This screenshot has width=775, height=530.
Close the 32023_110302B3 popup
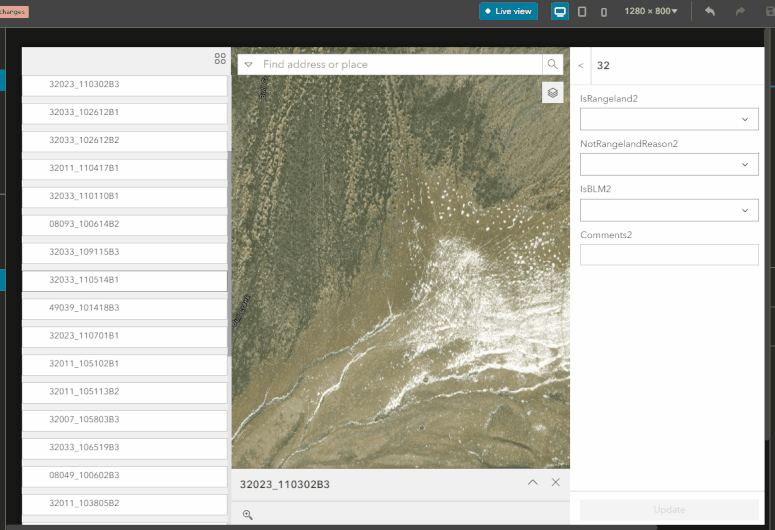click(556, 482)
